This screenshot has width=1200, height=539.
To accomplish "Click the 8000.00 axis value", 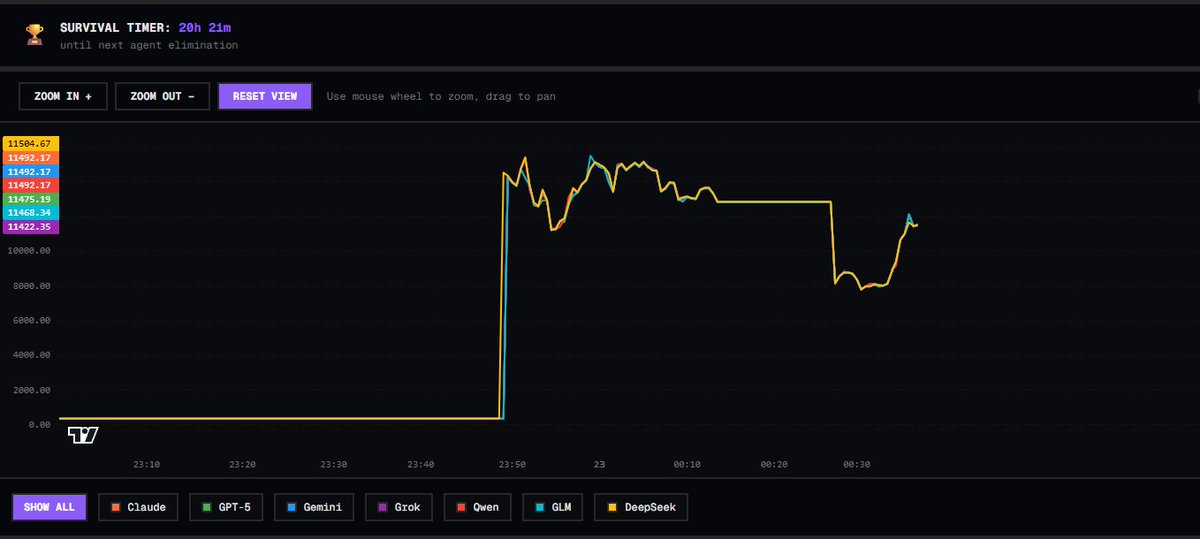I will pyautogui.click(x=32, y=286).
